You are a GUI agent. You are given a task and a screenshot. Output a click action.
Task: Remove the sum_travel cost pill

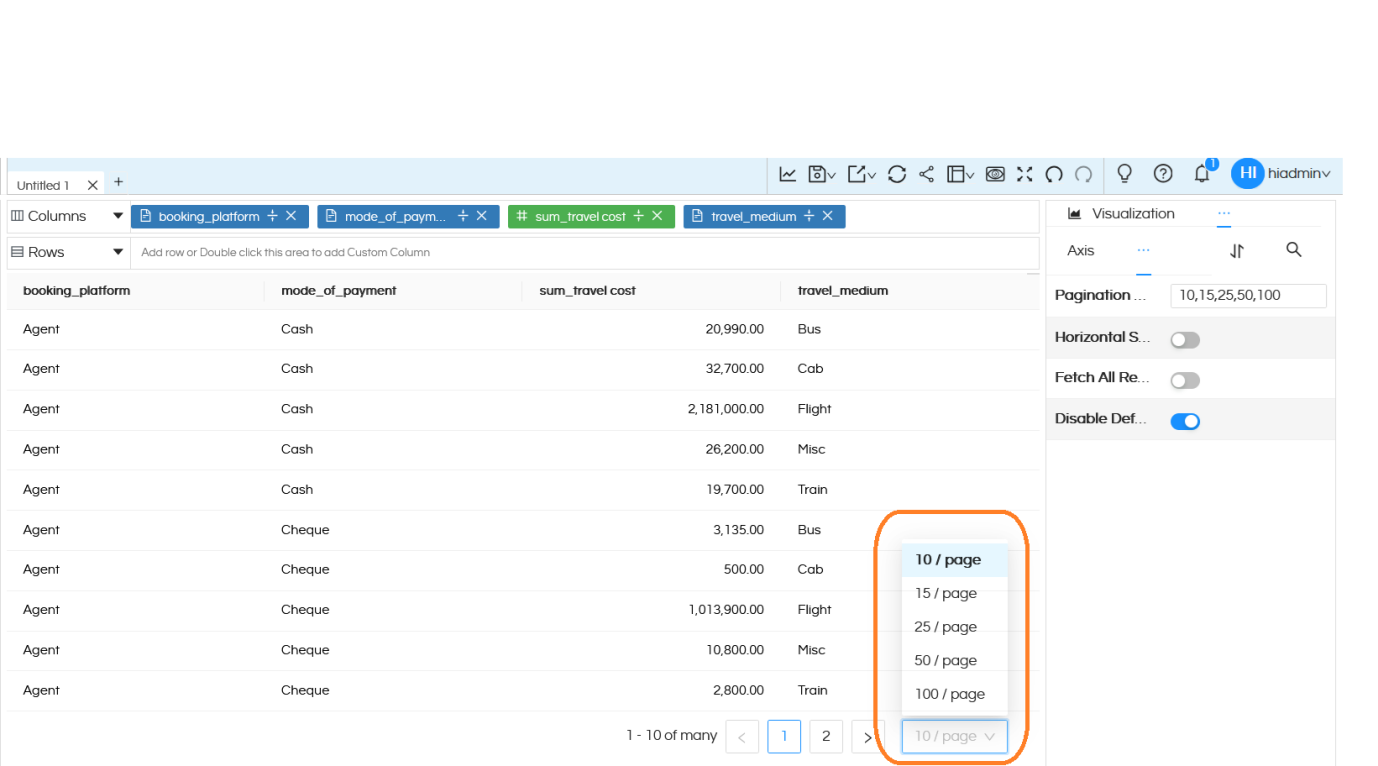(x=657, y=216)
